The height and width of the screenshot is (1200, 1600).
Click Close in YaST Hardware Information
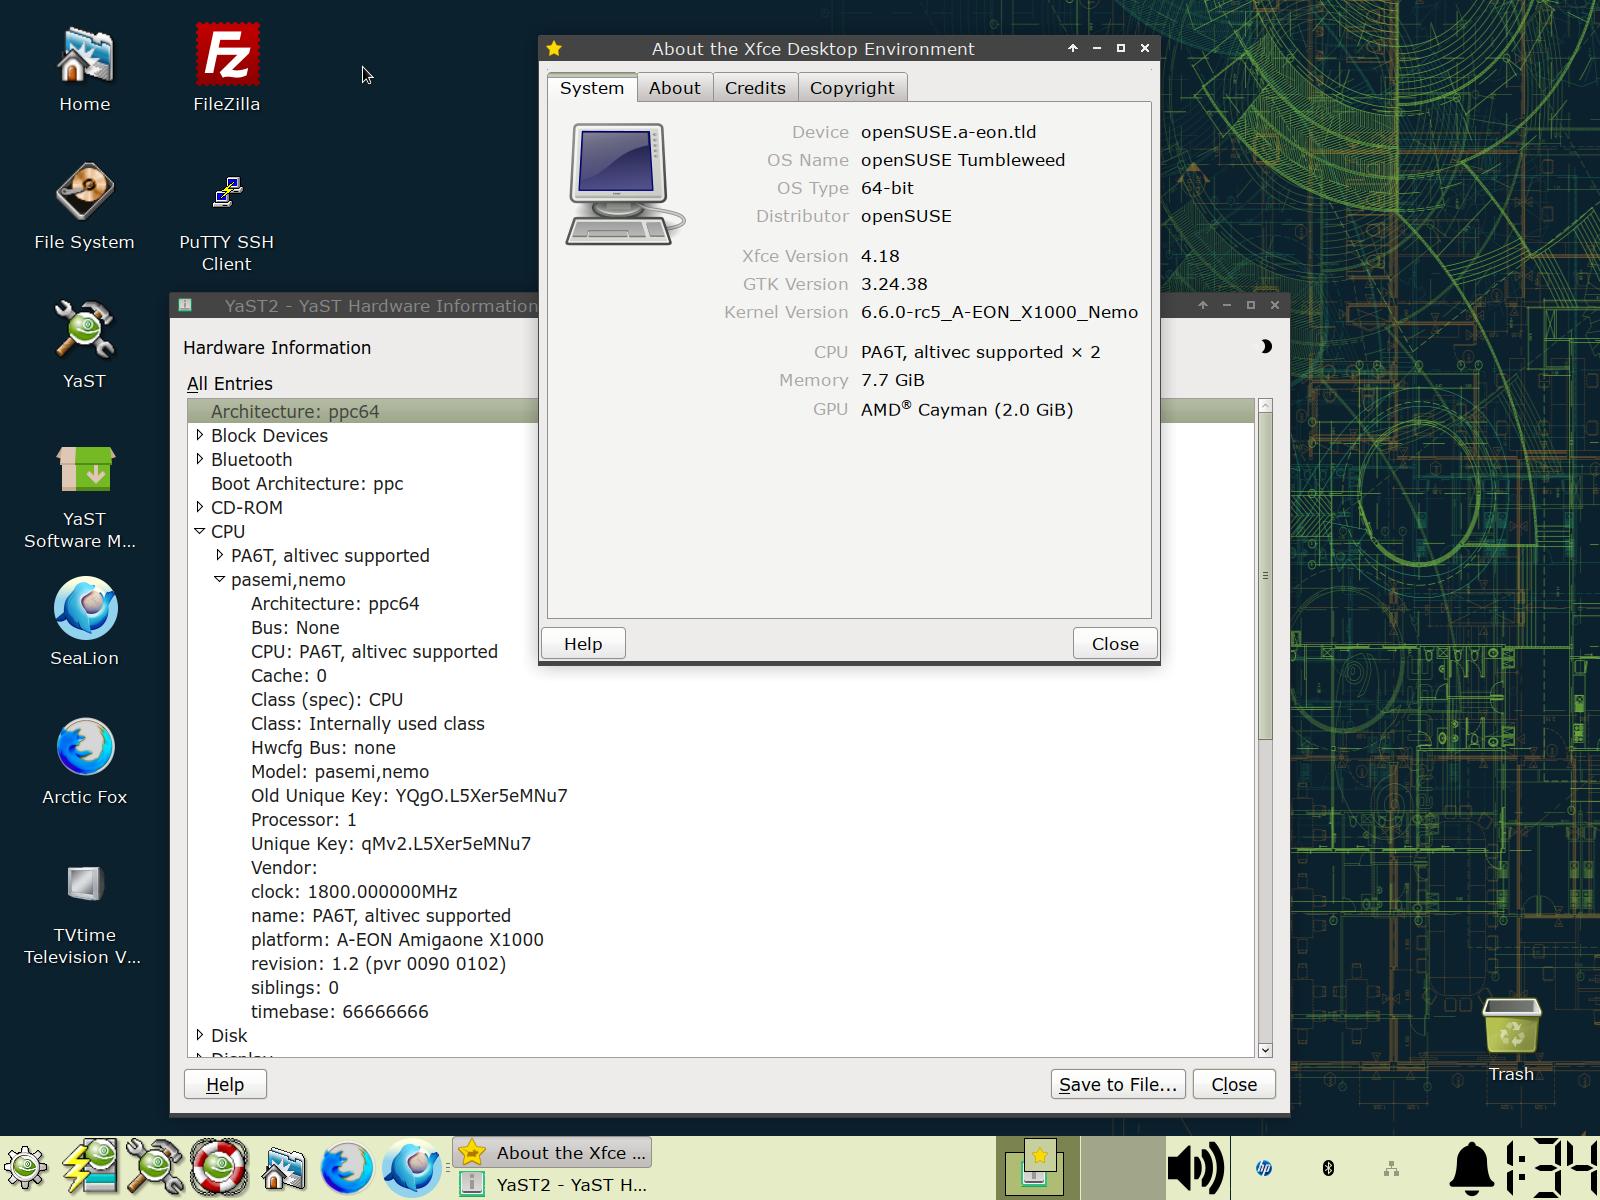(x=1234, y=1084)
